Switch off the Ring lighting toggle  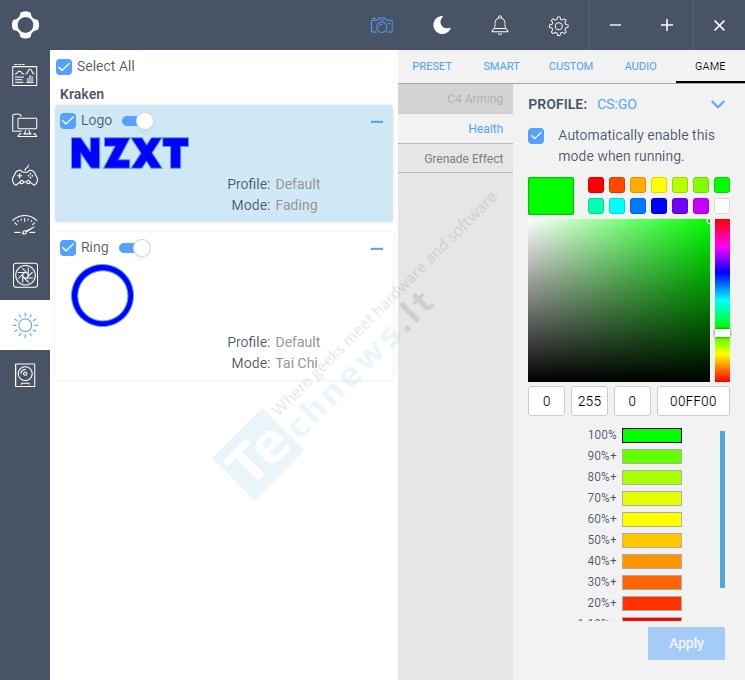click(x=135, y=248)
